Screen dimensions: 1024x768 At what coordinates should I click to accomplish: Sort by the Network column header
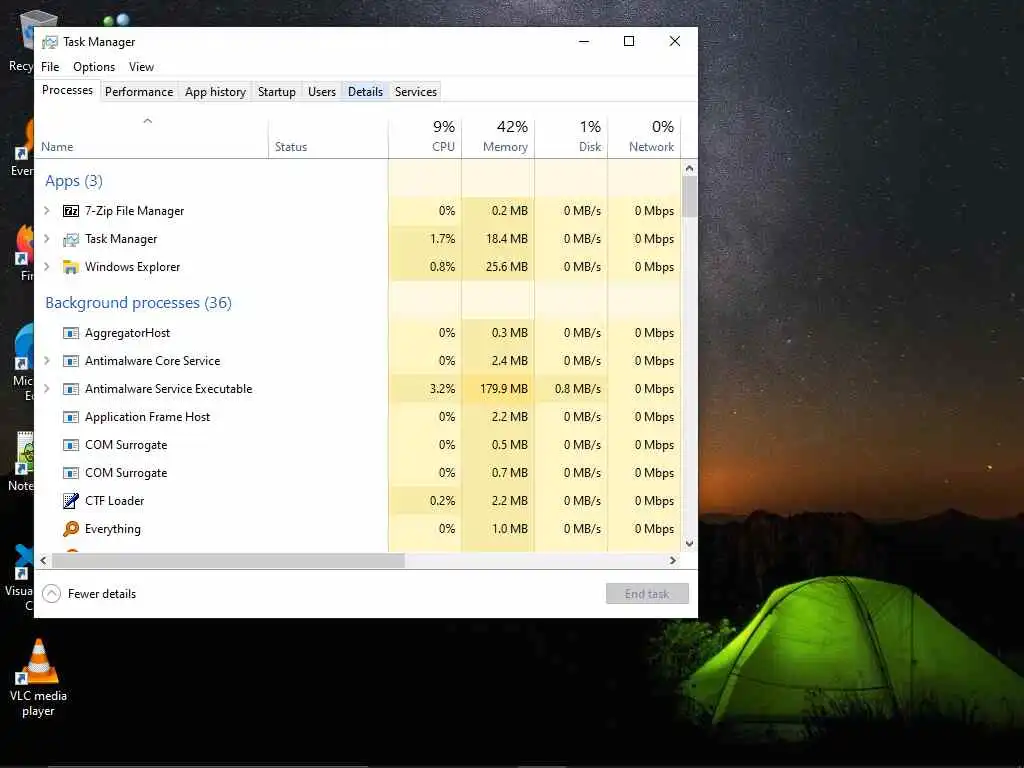[x=645, y=138]
